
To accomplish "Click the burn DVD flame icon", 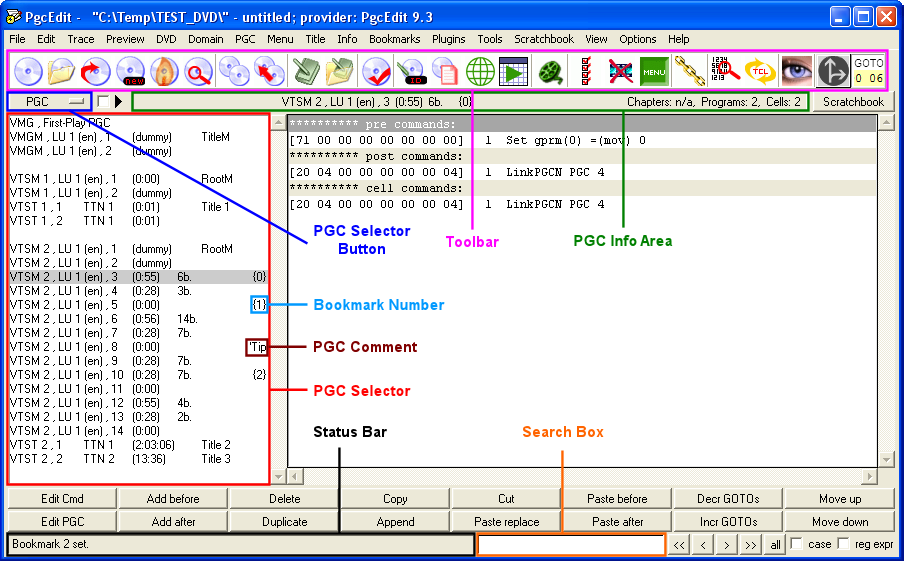I will [164, 71].
